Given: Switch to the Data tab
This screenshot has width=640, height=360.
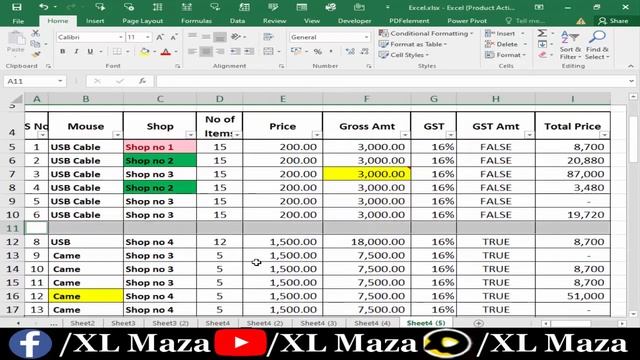Looking at the screenshot, I should click(237, 21).
